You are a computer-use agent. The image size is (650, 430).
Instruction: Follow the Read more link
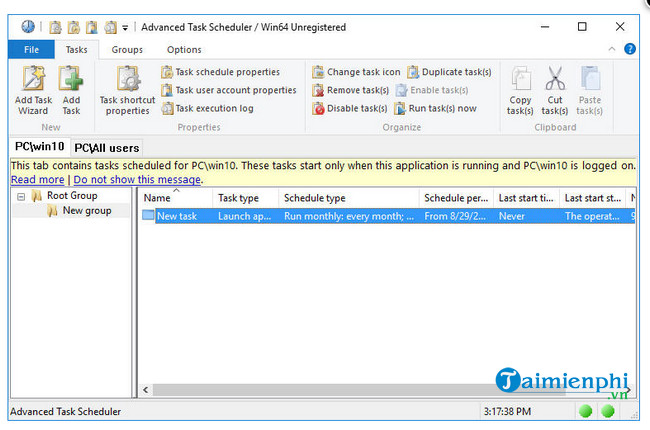pyautogui.click(x=38, y=180)
